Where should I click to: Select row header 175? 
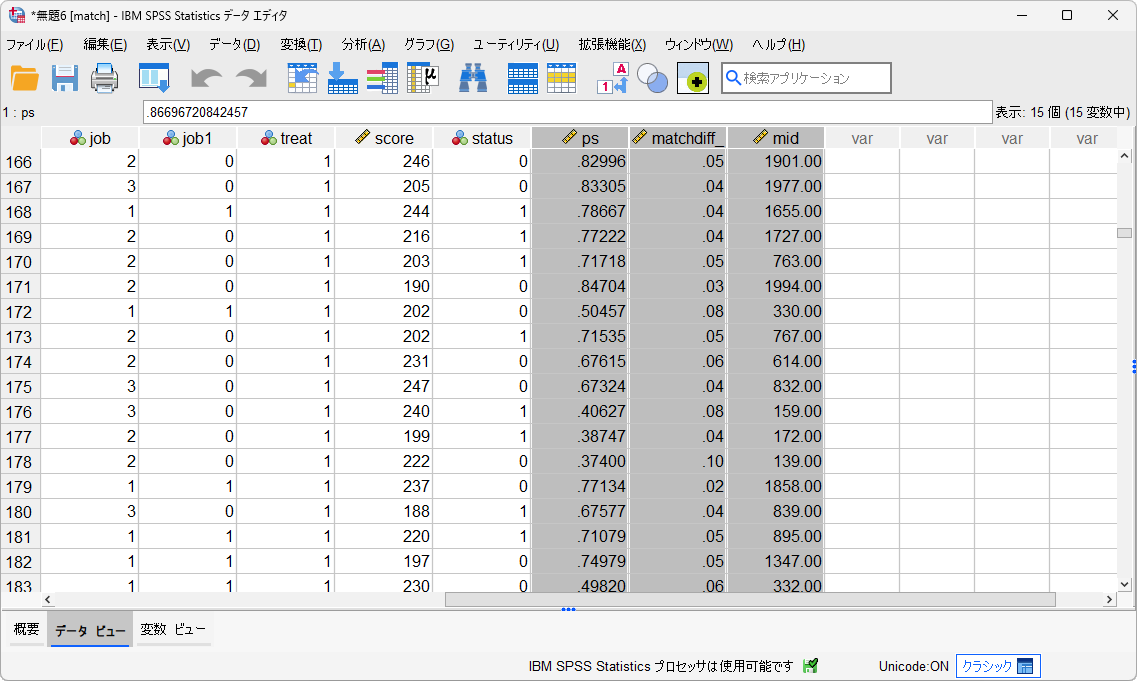[x=20, y=386]
